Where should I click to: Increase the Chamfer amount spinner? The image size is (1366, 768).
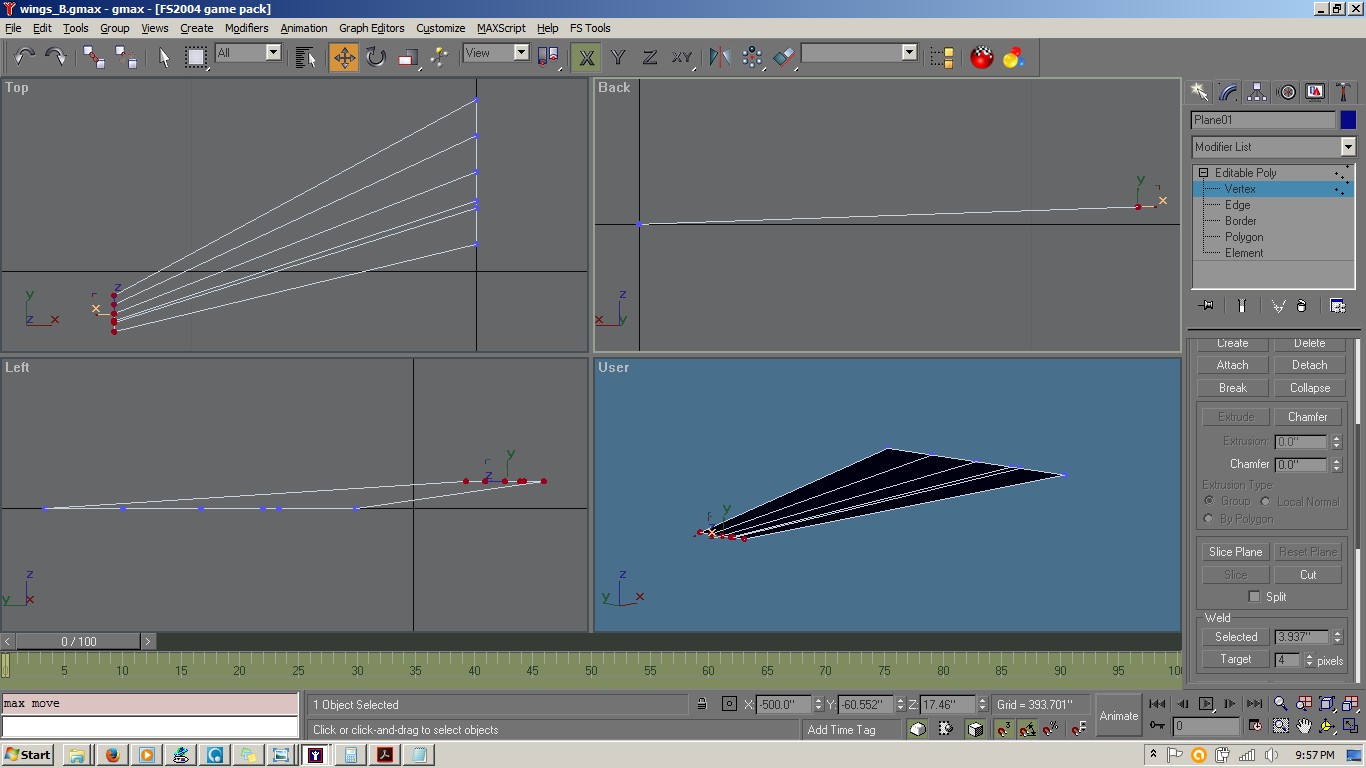coord(1336,460)
